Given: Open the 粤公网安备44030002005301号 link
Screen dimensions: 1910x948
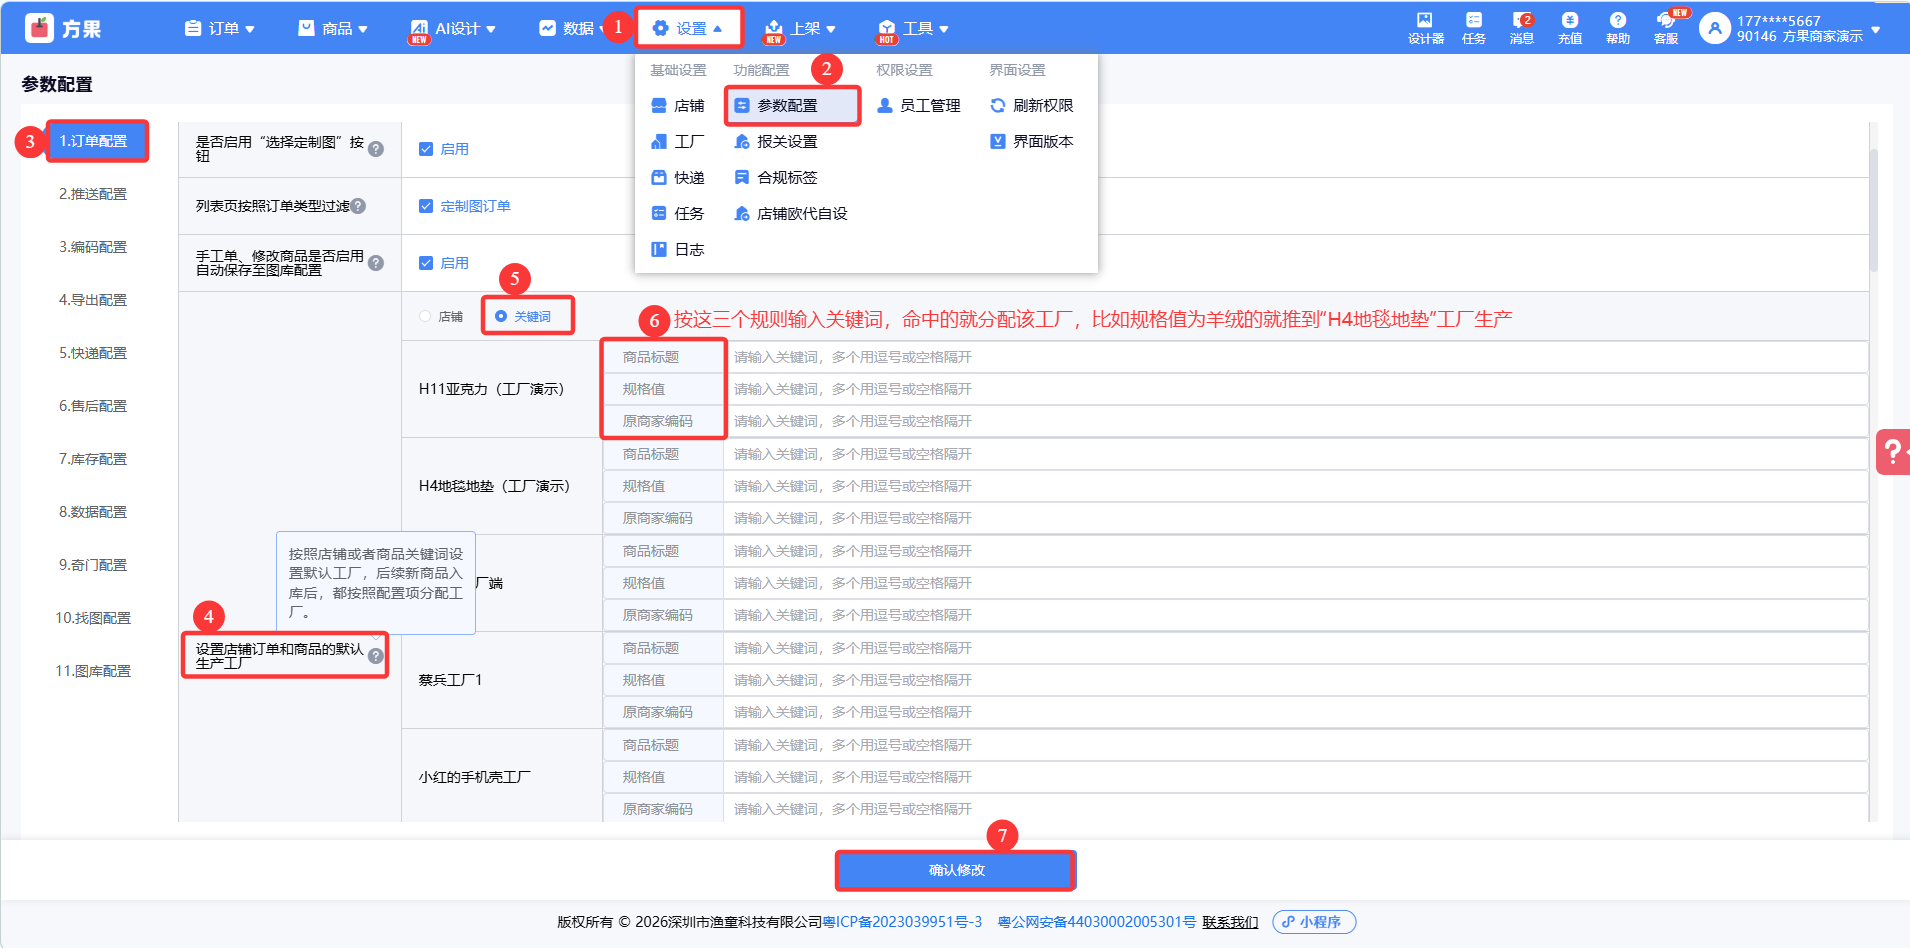Looking at the screenshot, I should (x=1097, y=922).
